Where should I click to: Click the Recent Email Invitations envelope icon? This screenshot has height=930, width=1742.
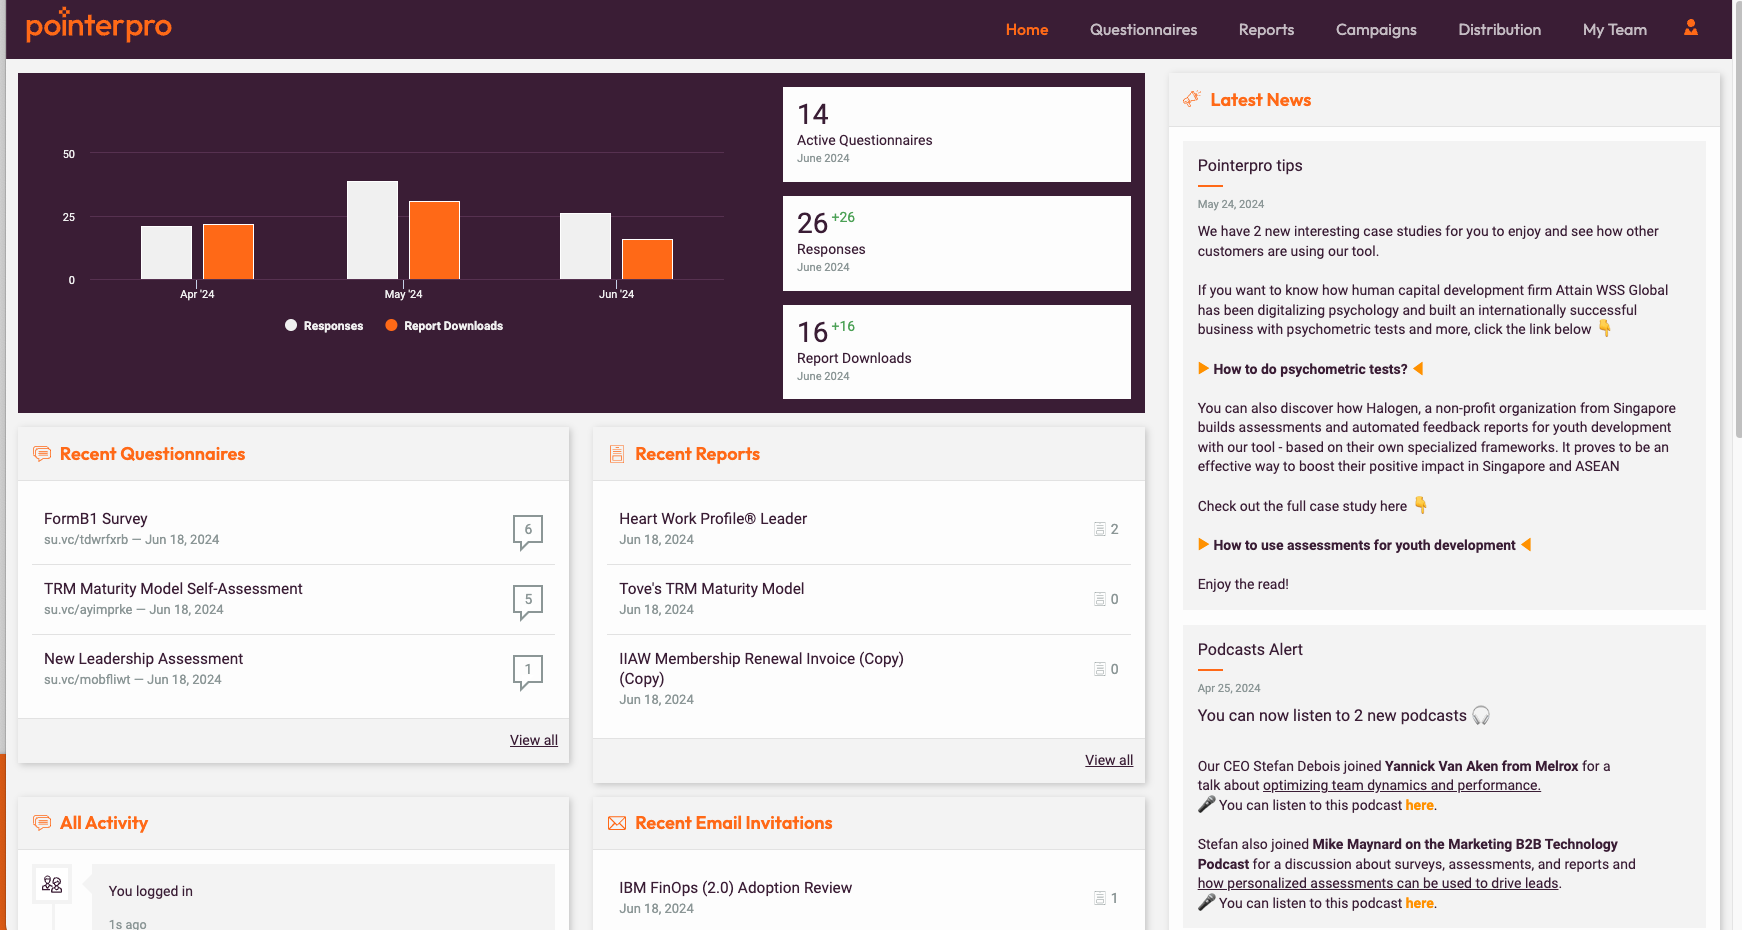[617, 823]
